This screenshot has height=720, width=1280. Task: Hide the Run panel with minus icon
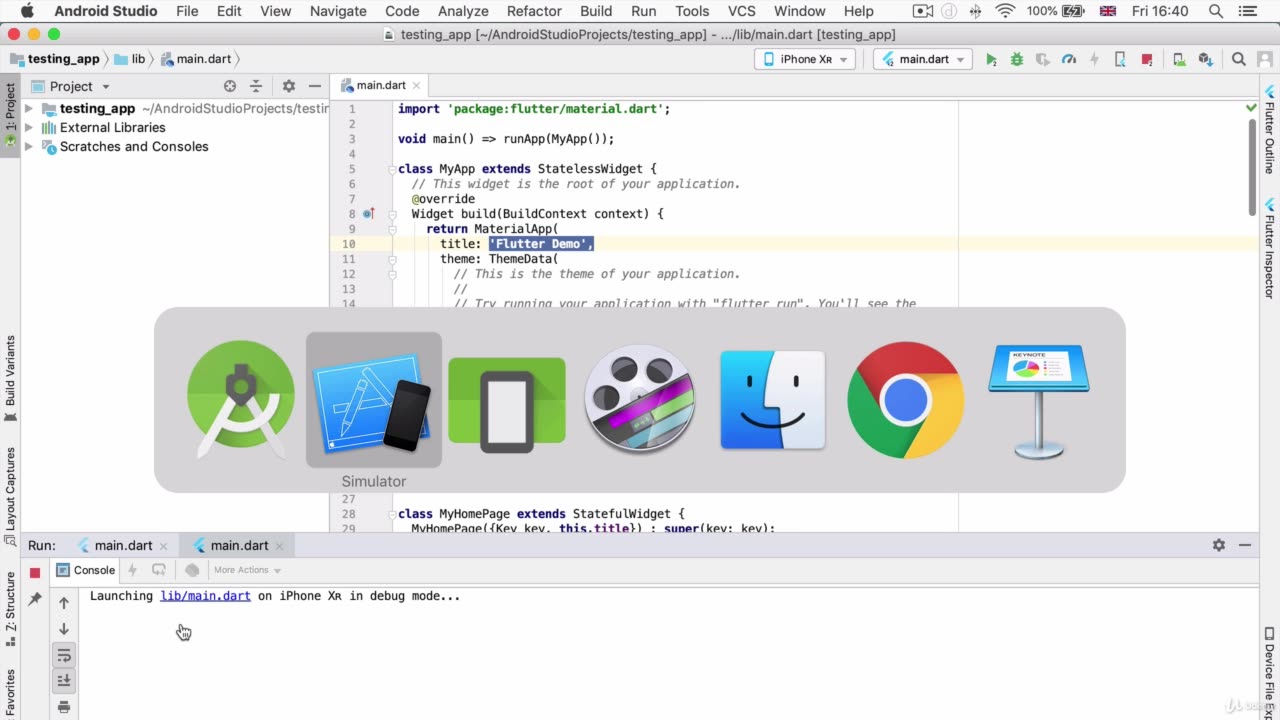pyautogui.click(x=1245, y=545)
